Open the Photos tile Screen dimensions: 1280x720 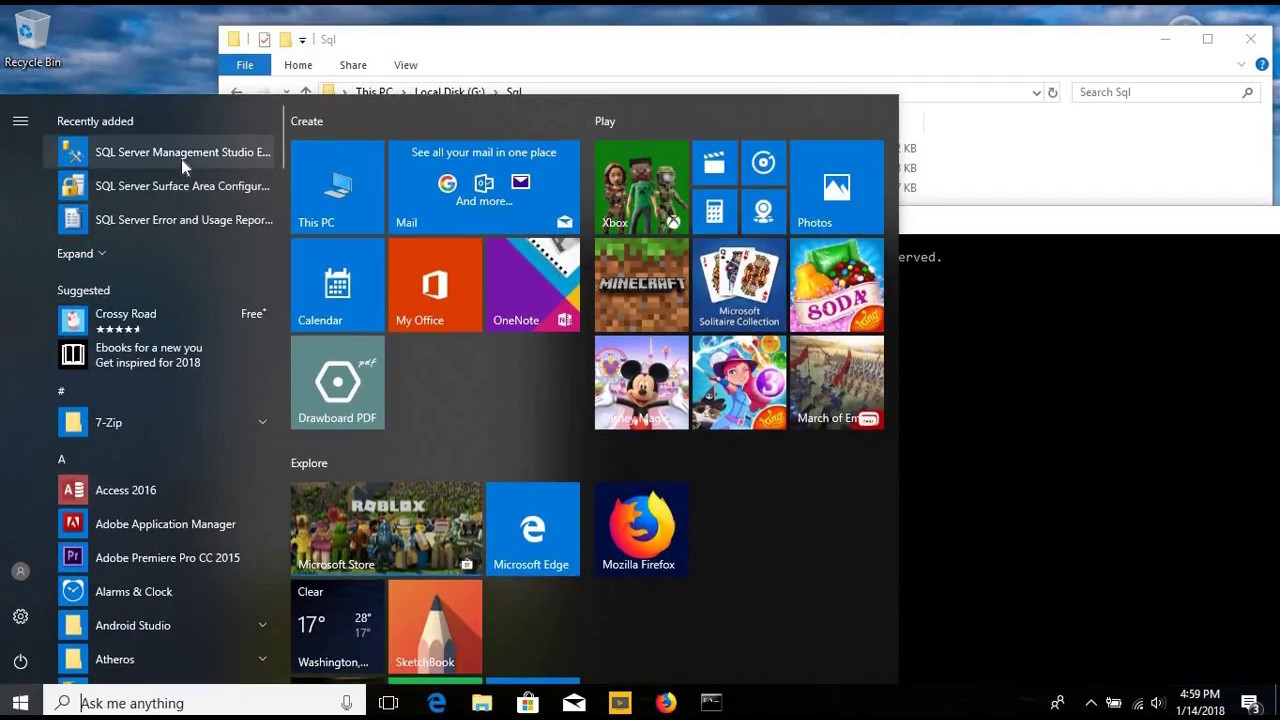837,187
